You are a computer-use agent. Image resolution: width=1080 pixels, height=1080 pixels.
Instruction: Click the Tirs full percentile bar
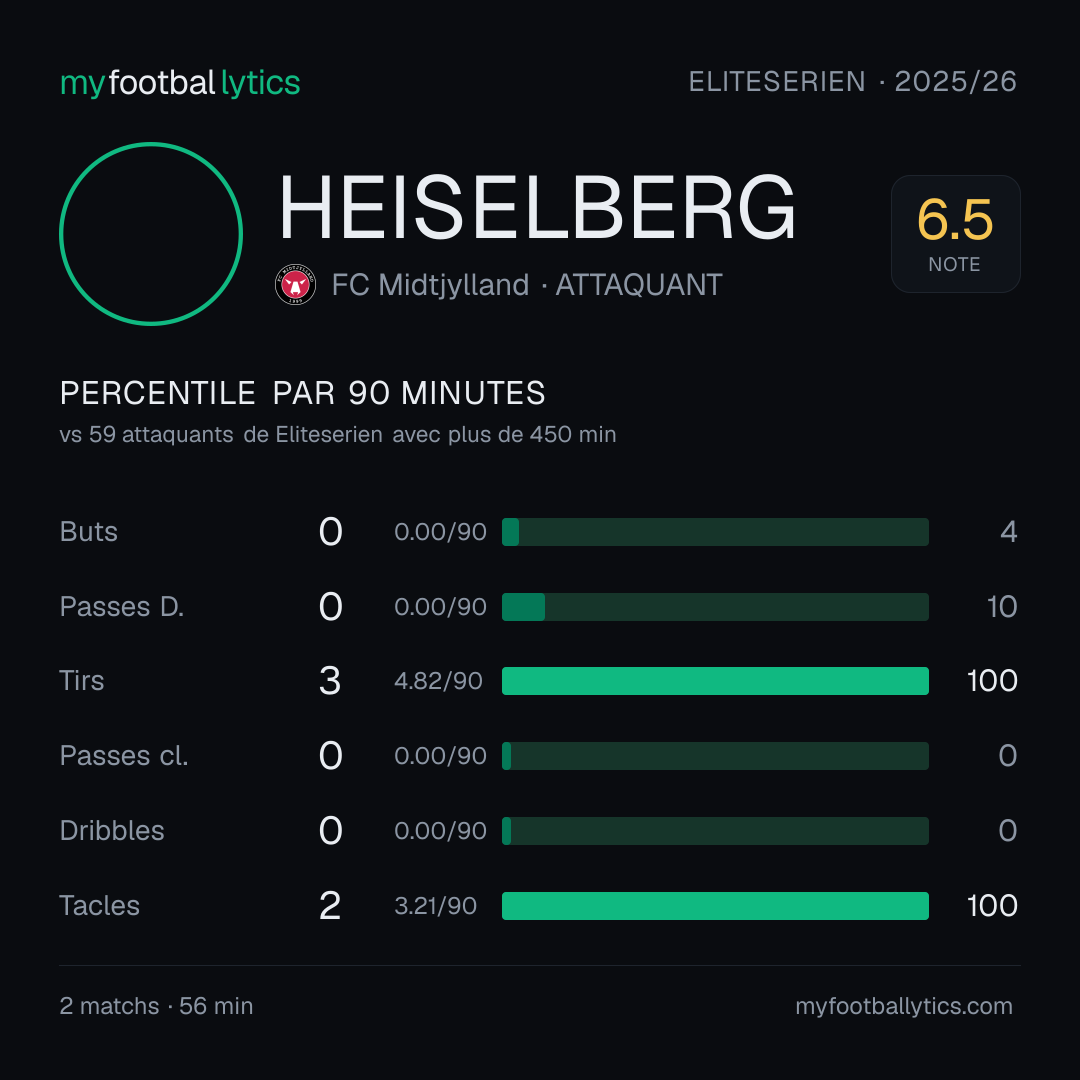click(715, 681)
